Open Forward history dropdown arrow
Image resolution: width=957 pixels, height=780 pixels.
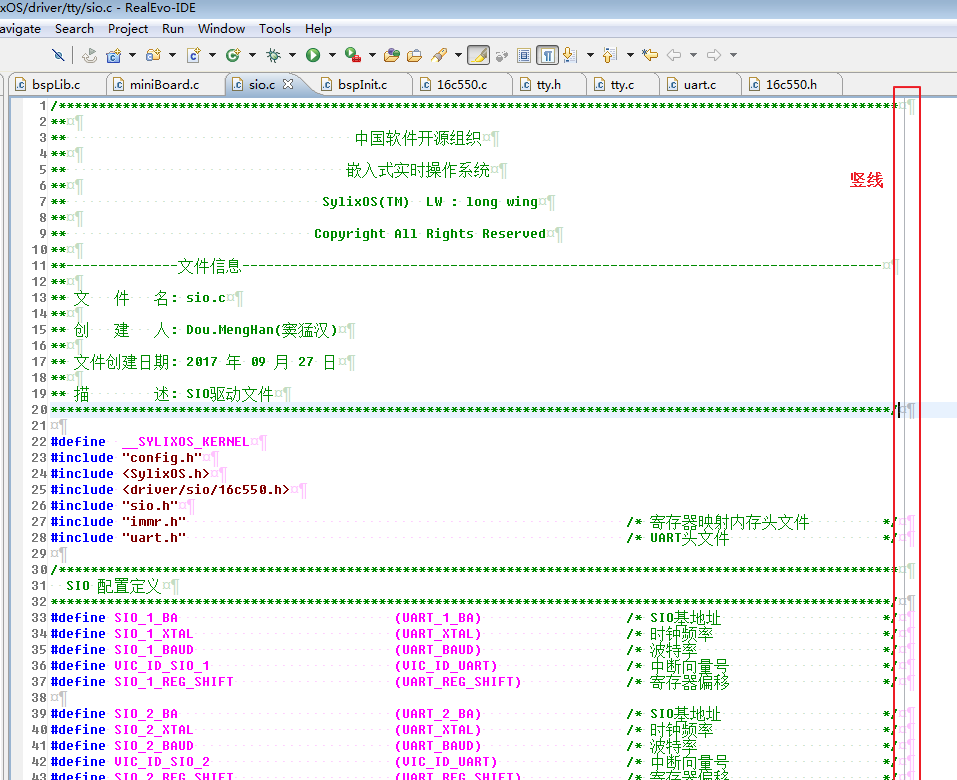pos(734,56)
